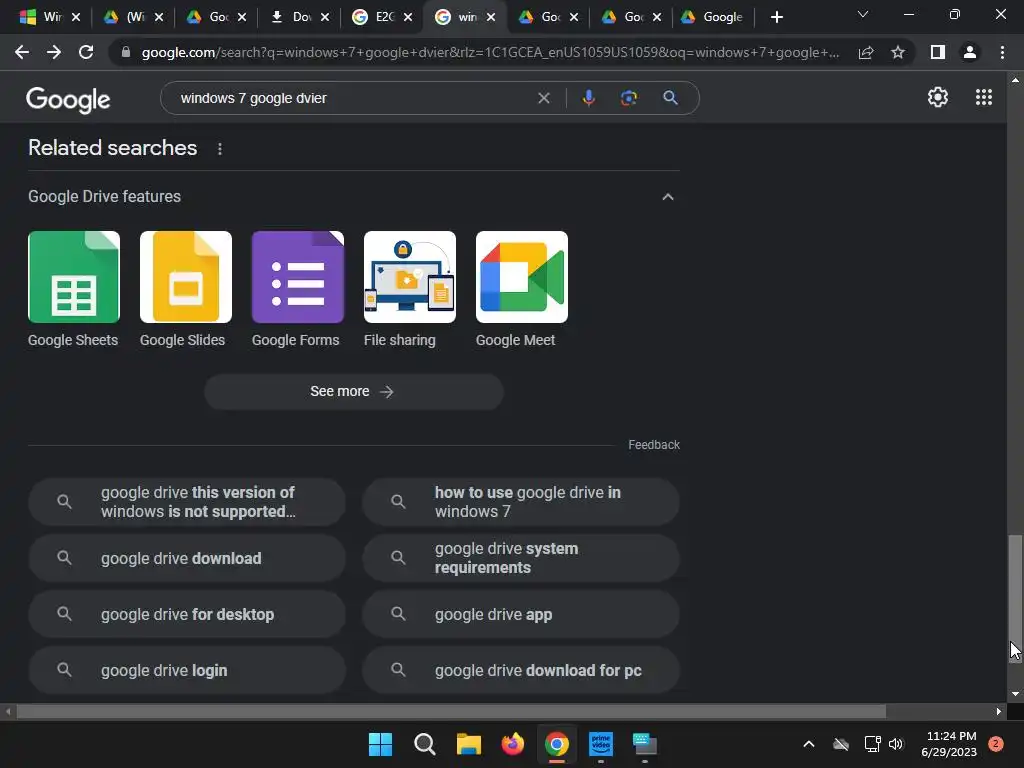Open the Google Slides thumbnail
Viewport: 1024px width, 768px height.
(185, 277)
